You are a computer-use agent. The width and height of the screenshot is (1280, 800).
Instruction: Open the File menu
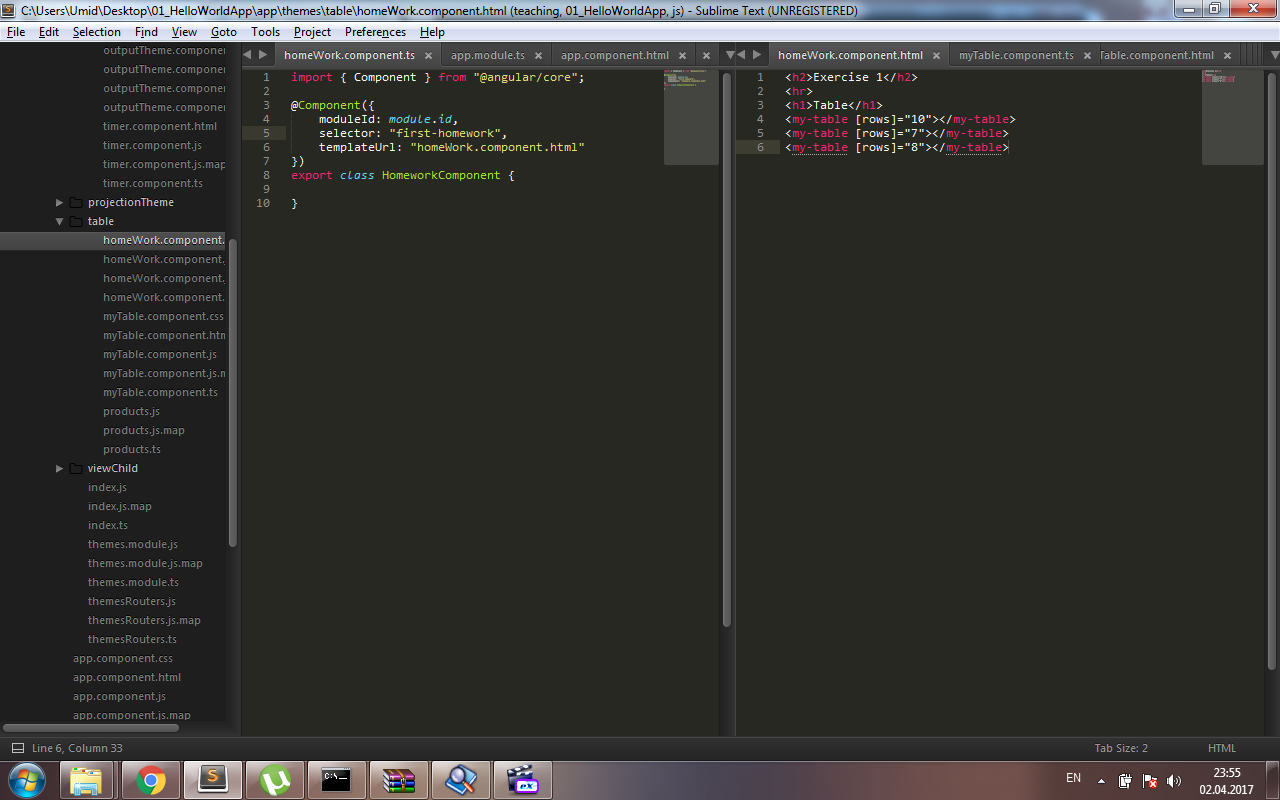tap(16, 32)
